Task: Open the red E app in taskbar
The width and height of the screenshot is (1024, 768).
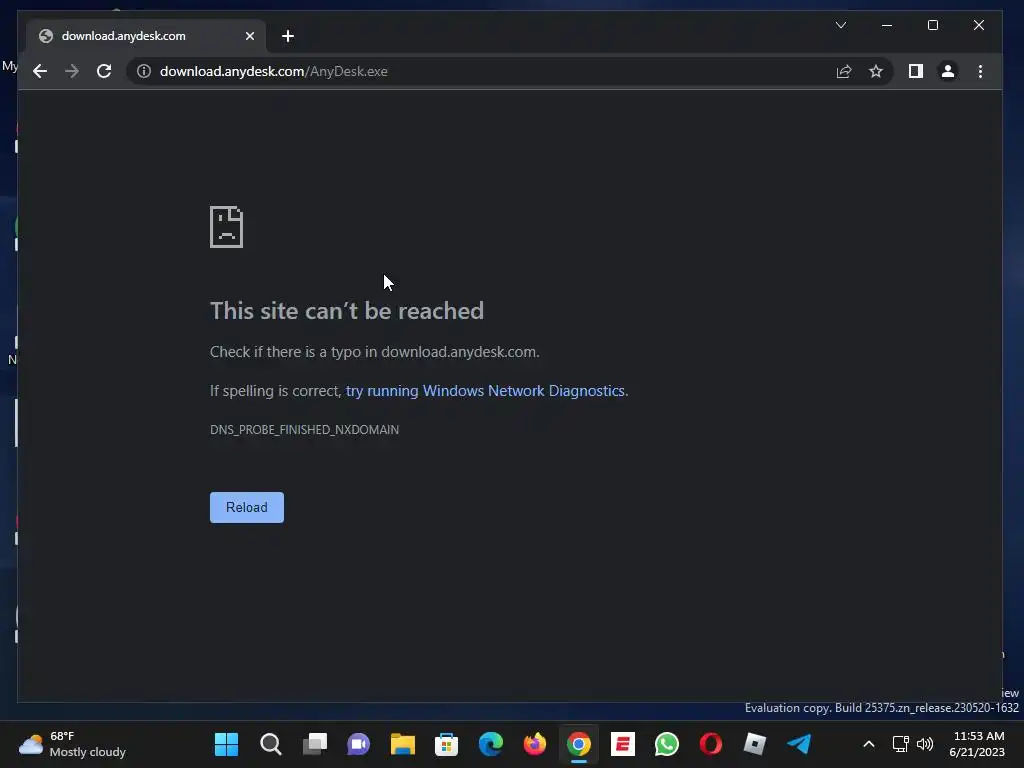Action: pos(623,744)
